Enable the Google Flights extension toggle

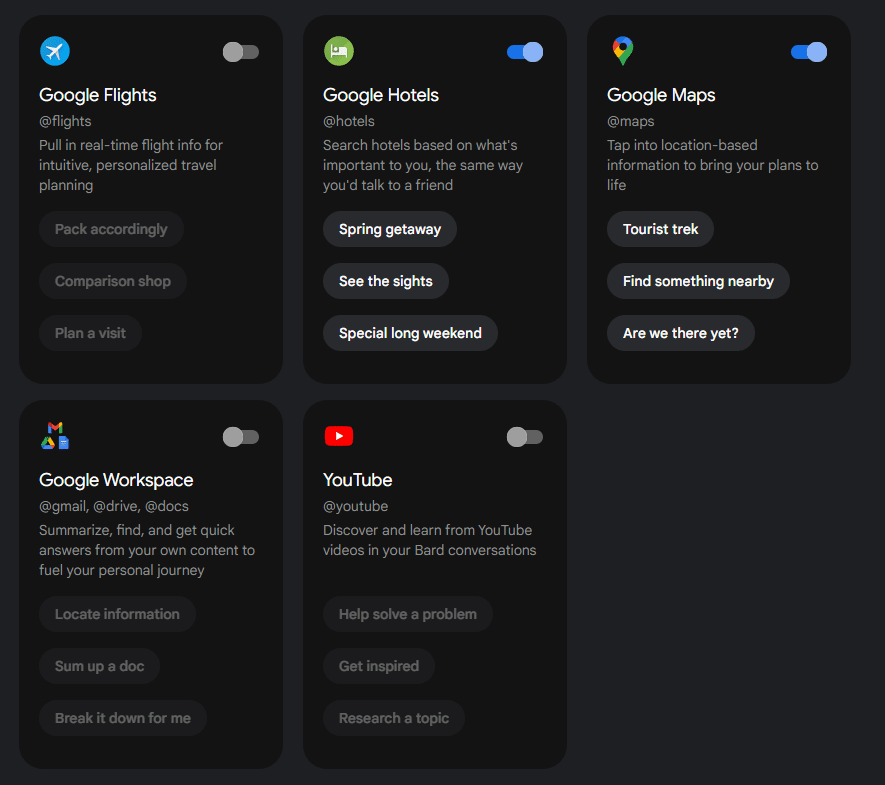tap(241, 52)
